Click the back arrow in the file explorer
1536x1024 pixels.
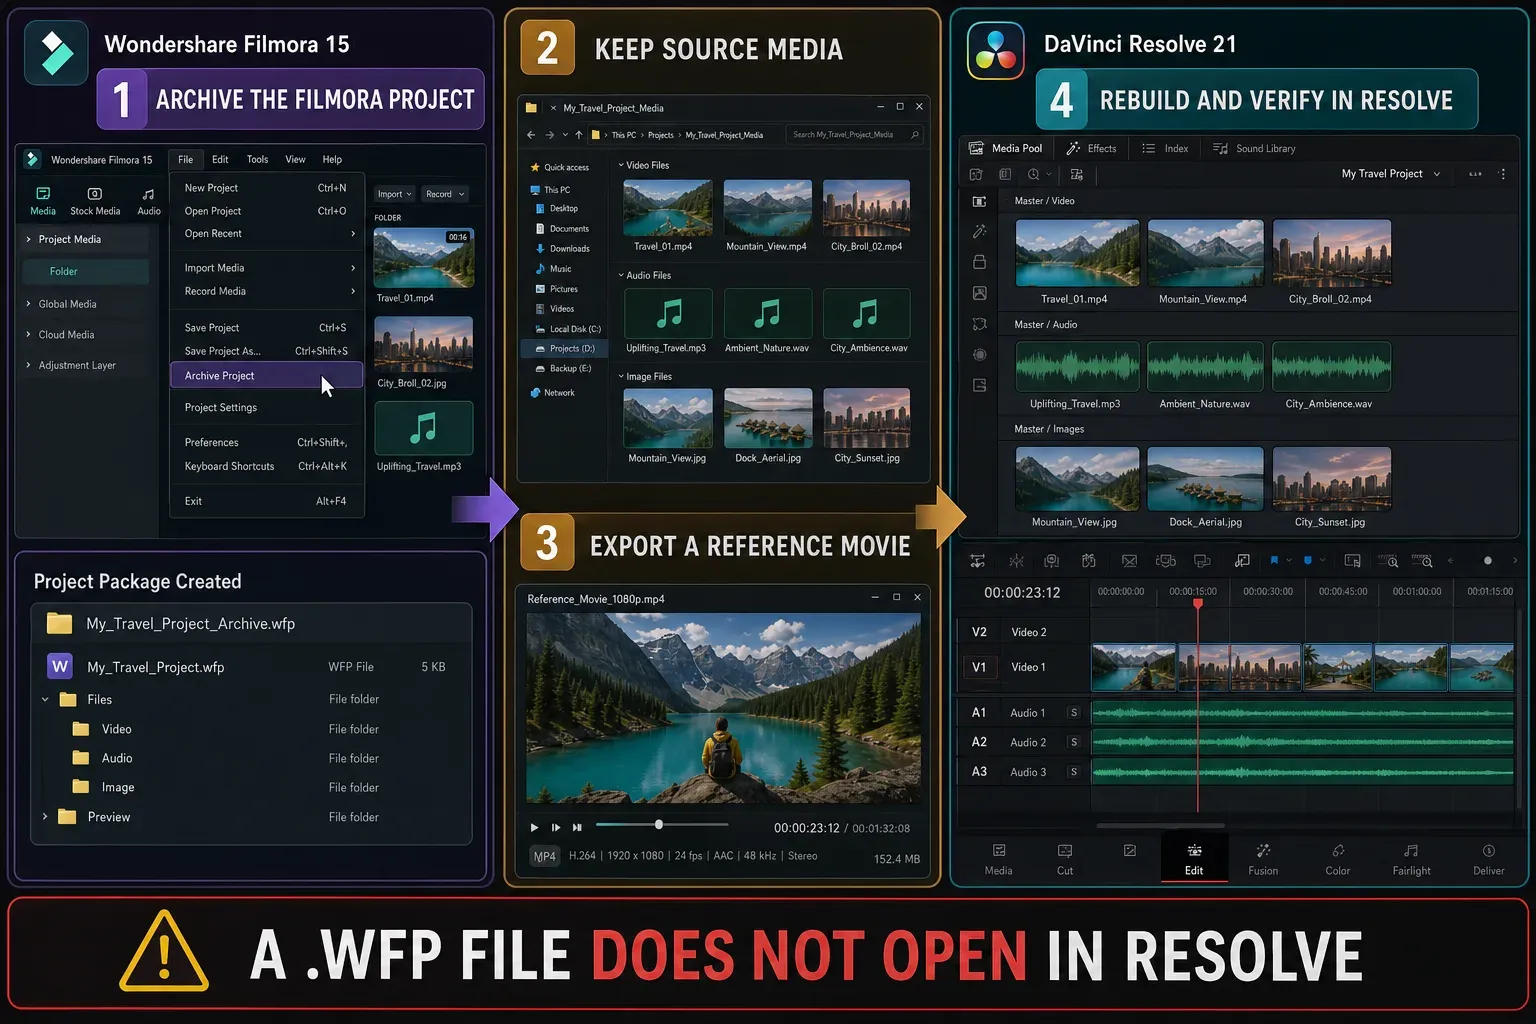pos(531,134)
